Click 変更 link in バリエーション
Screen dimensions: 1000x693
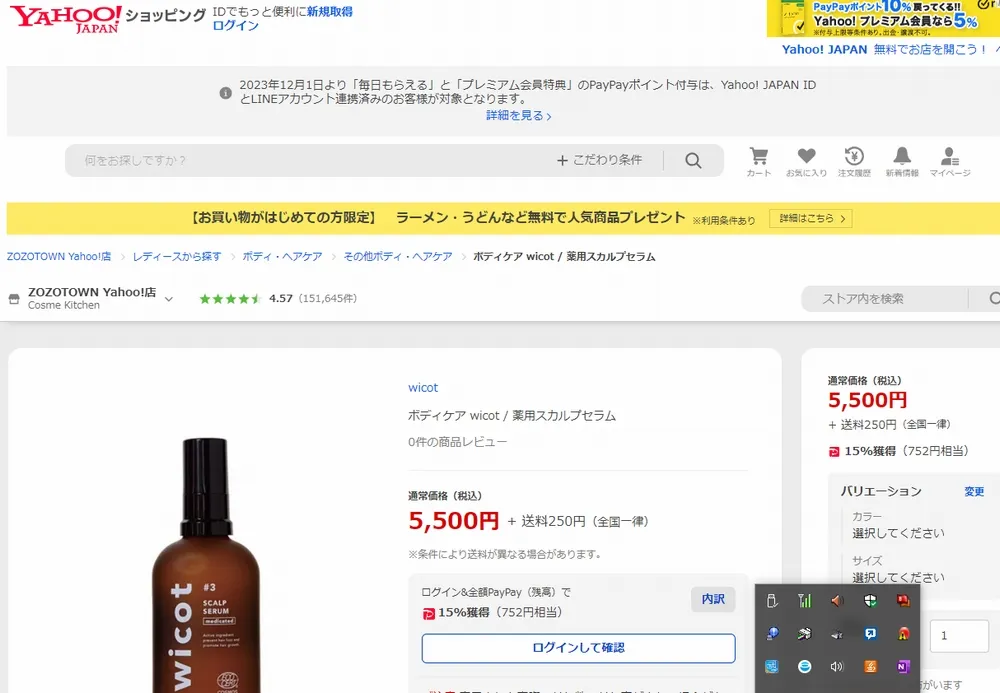(974, 492)
